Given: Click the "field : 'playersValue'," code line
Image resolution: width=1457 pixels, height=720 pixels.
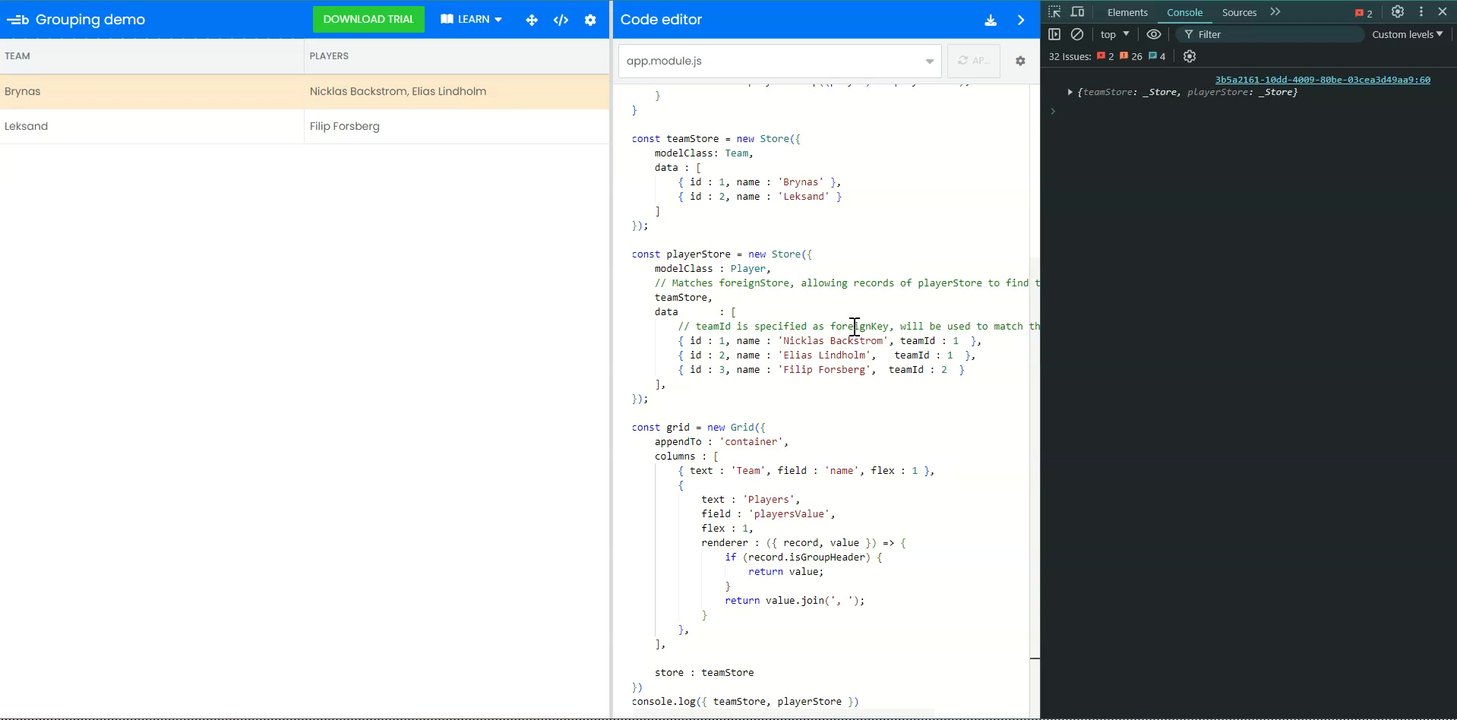Looking at the screenshot, I should coord(768,513).
